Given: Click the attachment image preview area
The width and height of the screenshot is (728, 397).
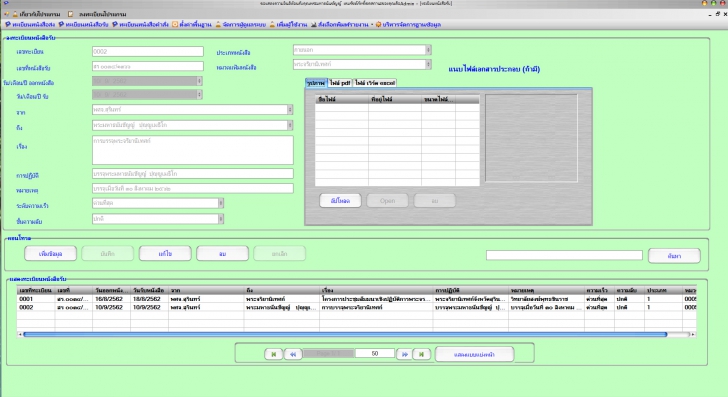Looking at the screenshot, I should [x=532, y=138].
